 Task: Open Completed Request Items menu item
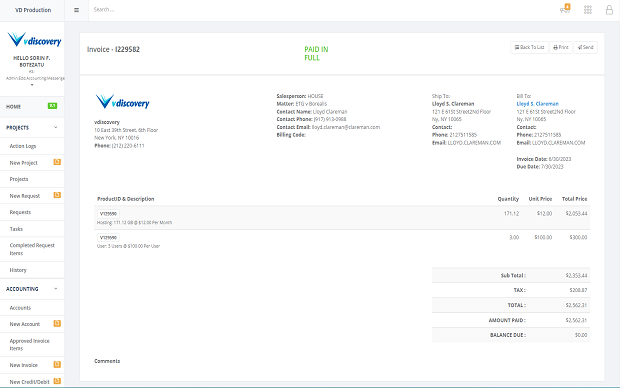[x=32, y=249]
